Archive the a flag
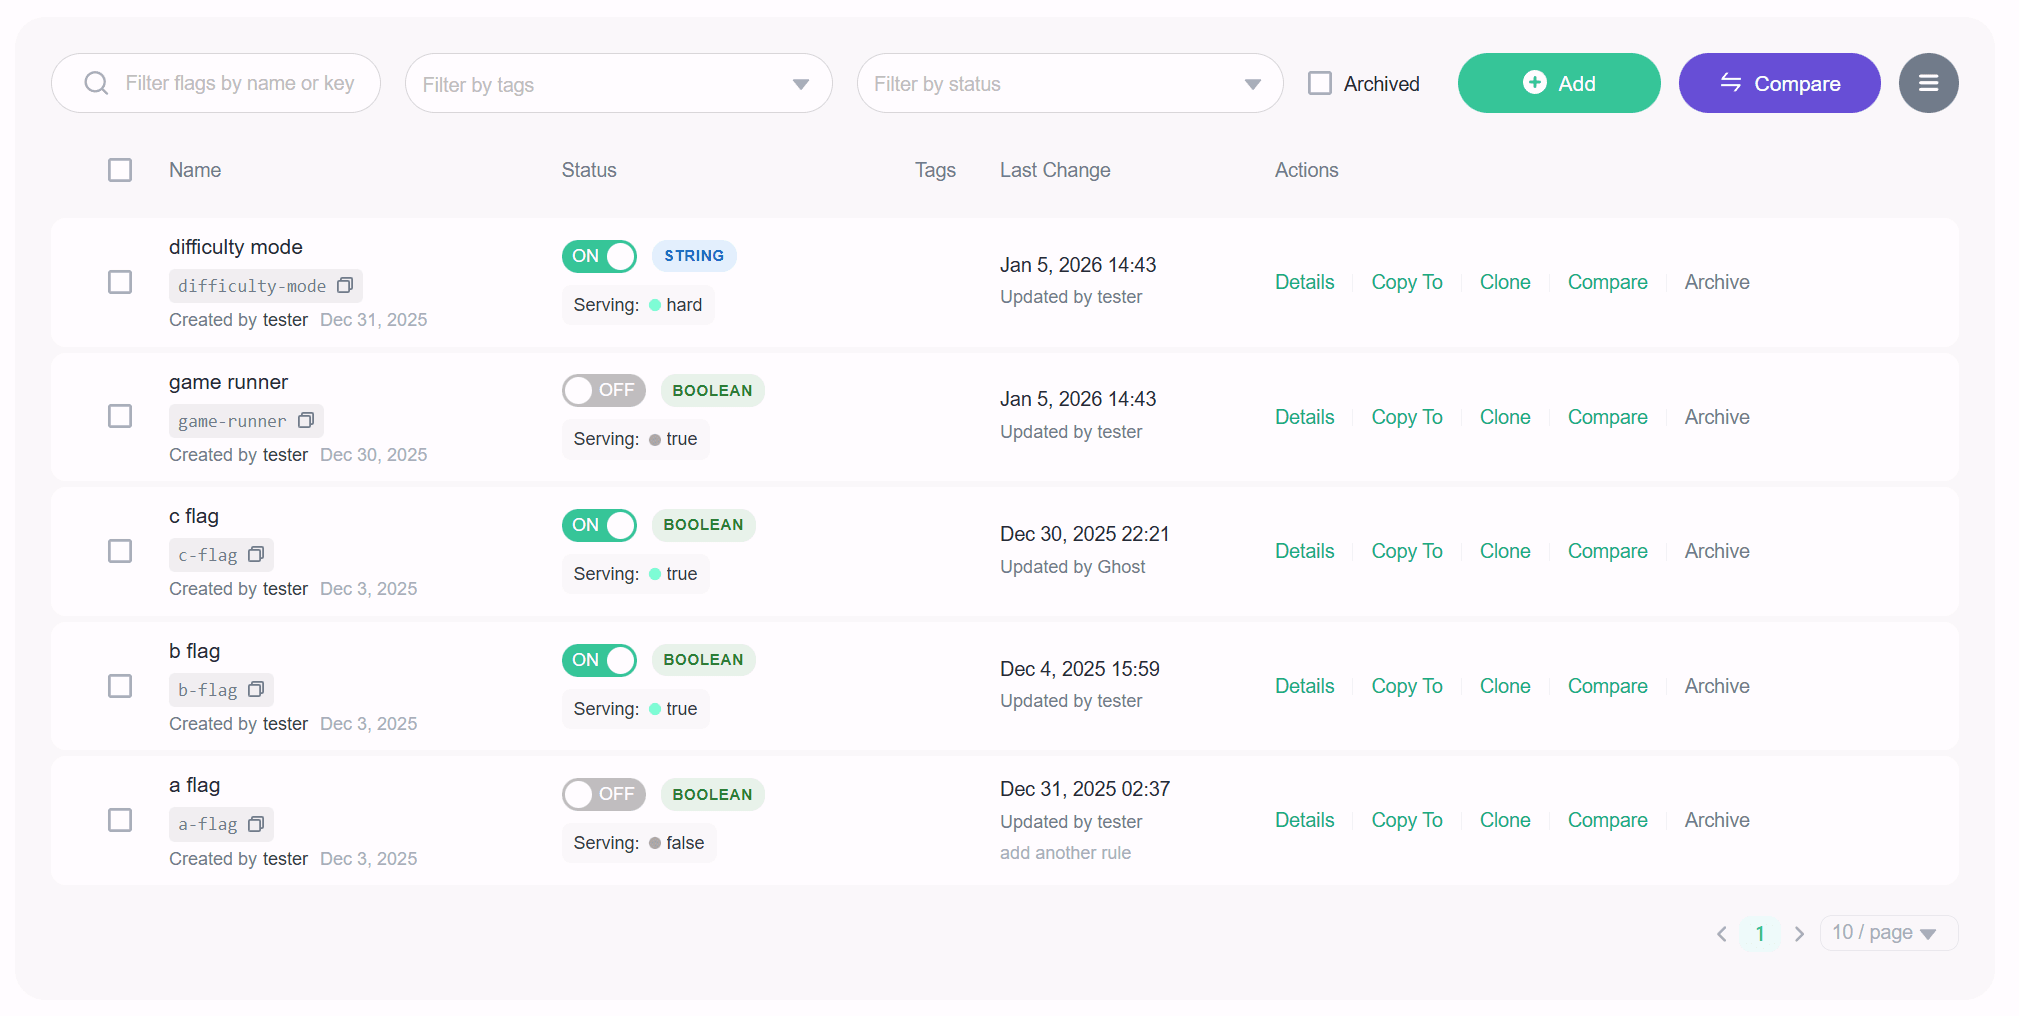The height and width of the screenshot is (1016, 2019). pos(1716,820)
